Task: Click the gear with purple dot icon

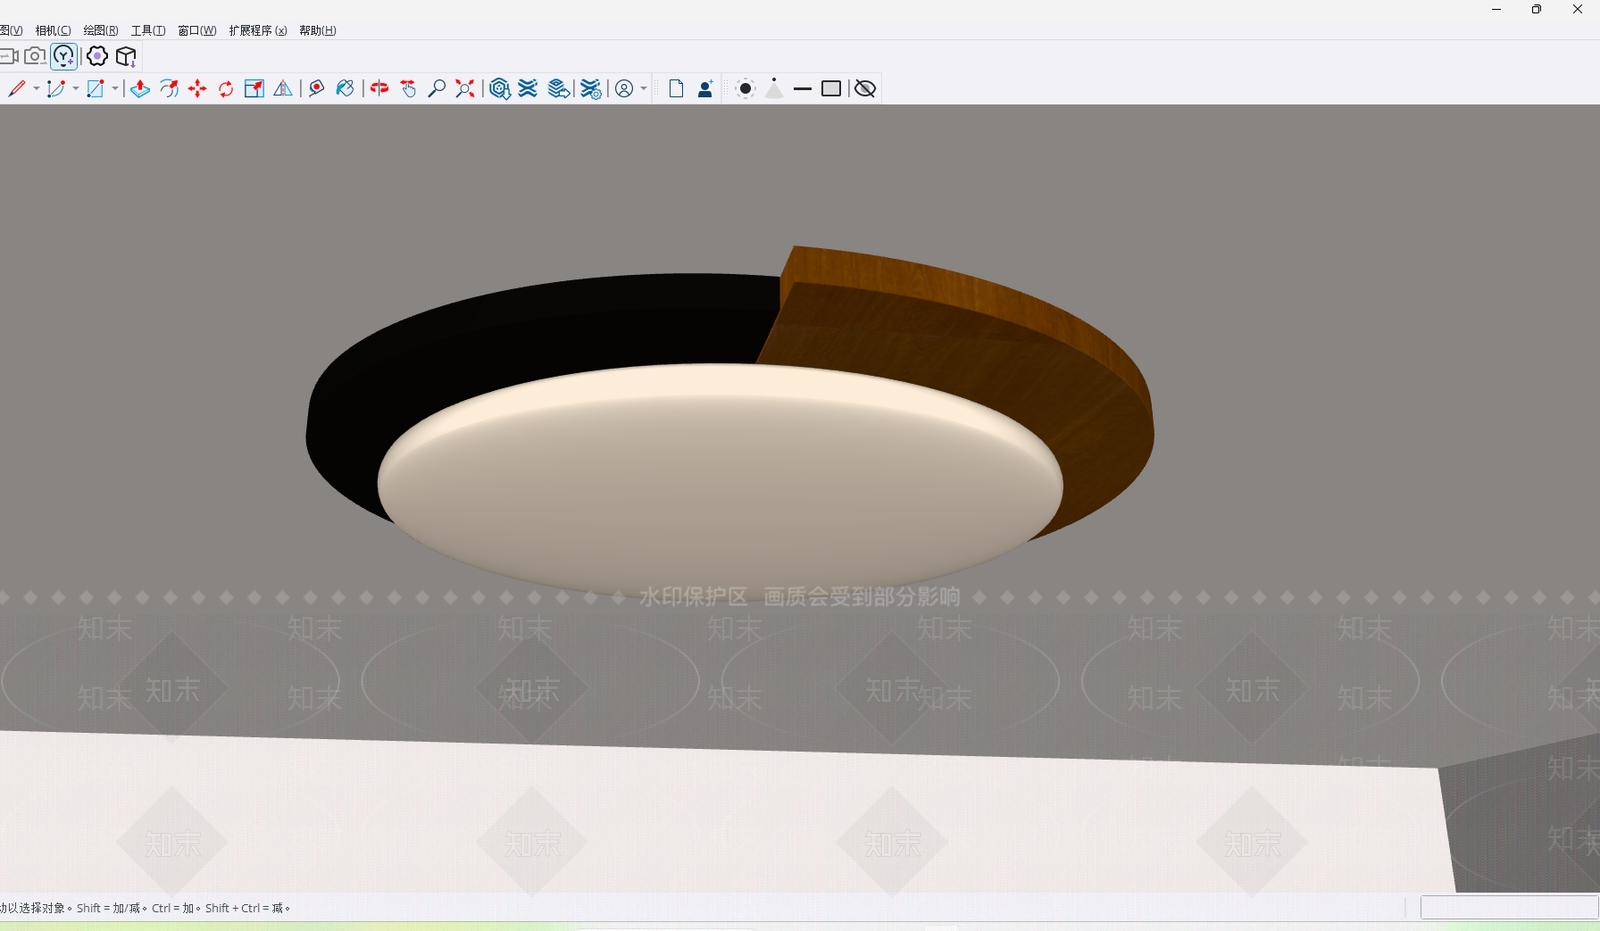Action: [97, 56]
